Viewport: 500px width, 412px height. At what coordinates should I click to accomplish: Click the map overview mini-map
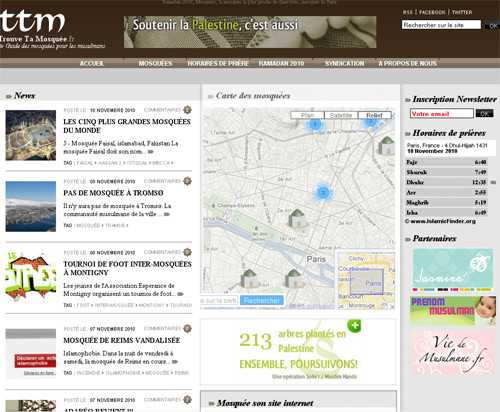[x=366, y=280]
